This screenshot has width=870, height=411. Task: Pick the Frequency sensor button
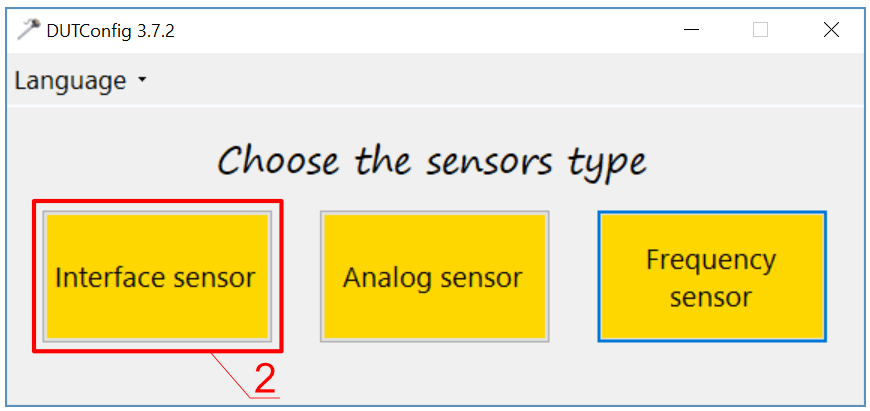[711, 277]
